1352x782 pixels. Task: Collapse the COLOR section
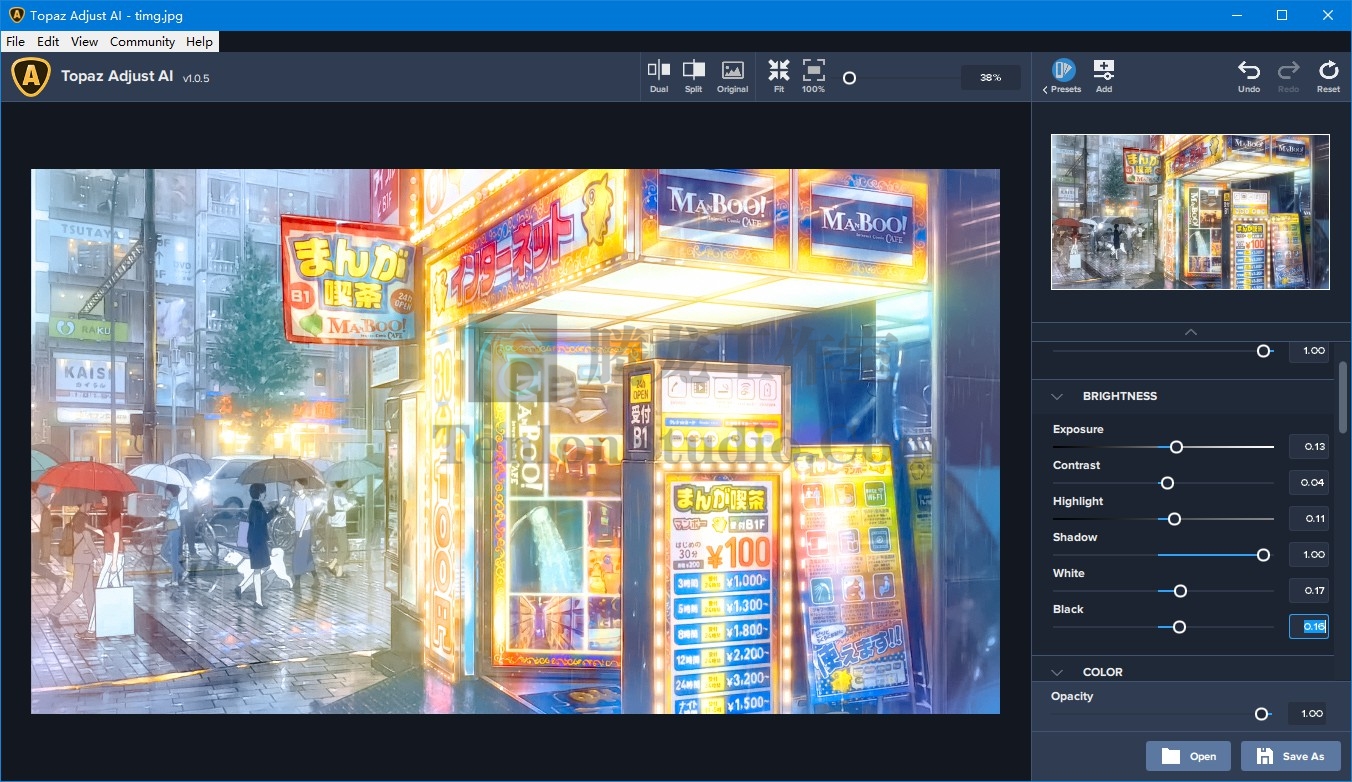coord(1057,672)
